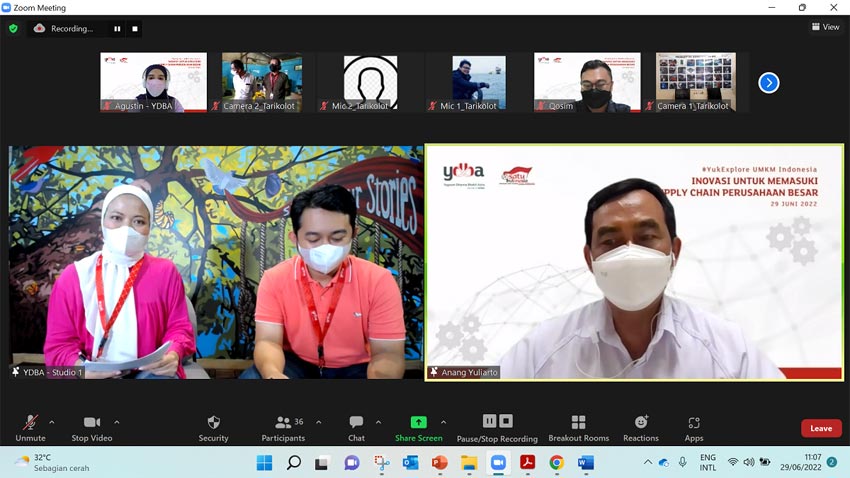Stop recording from bottom toolbar stop icon

click(506, 421)
